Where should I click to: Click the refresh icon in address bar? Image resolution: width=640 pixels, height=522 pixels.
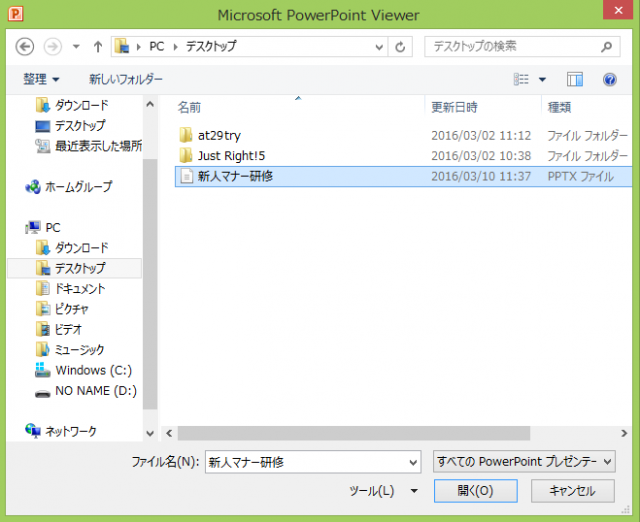coord(401,47)
